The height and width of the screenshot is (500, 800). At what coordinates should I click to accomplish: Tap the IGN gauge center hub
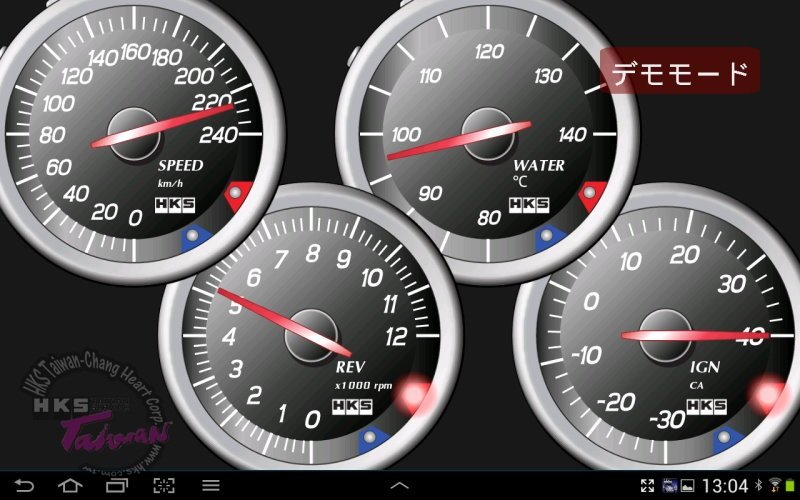665,336
